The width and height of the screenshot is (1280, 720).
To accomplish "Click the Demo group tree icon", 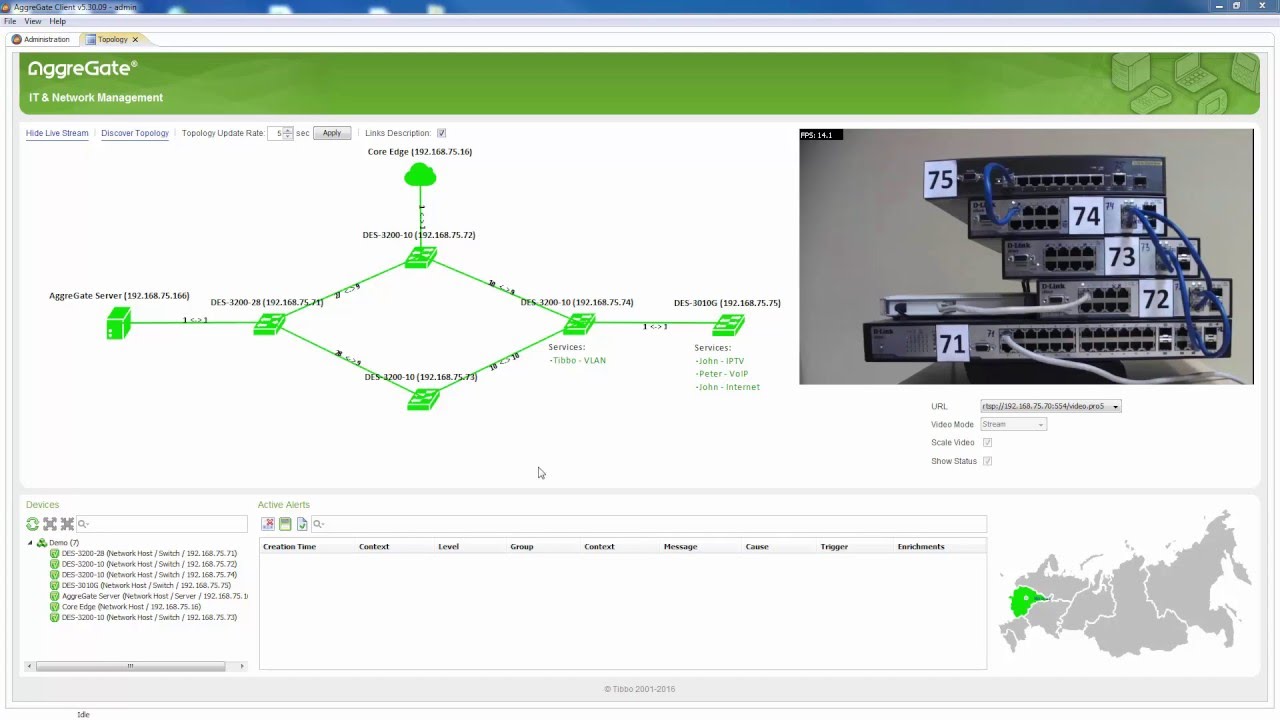I will 42,543.
